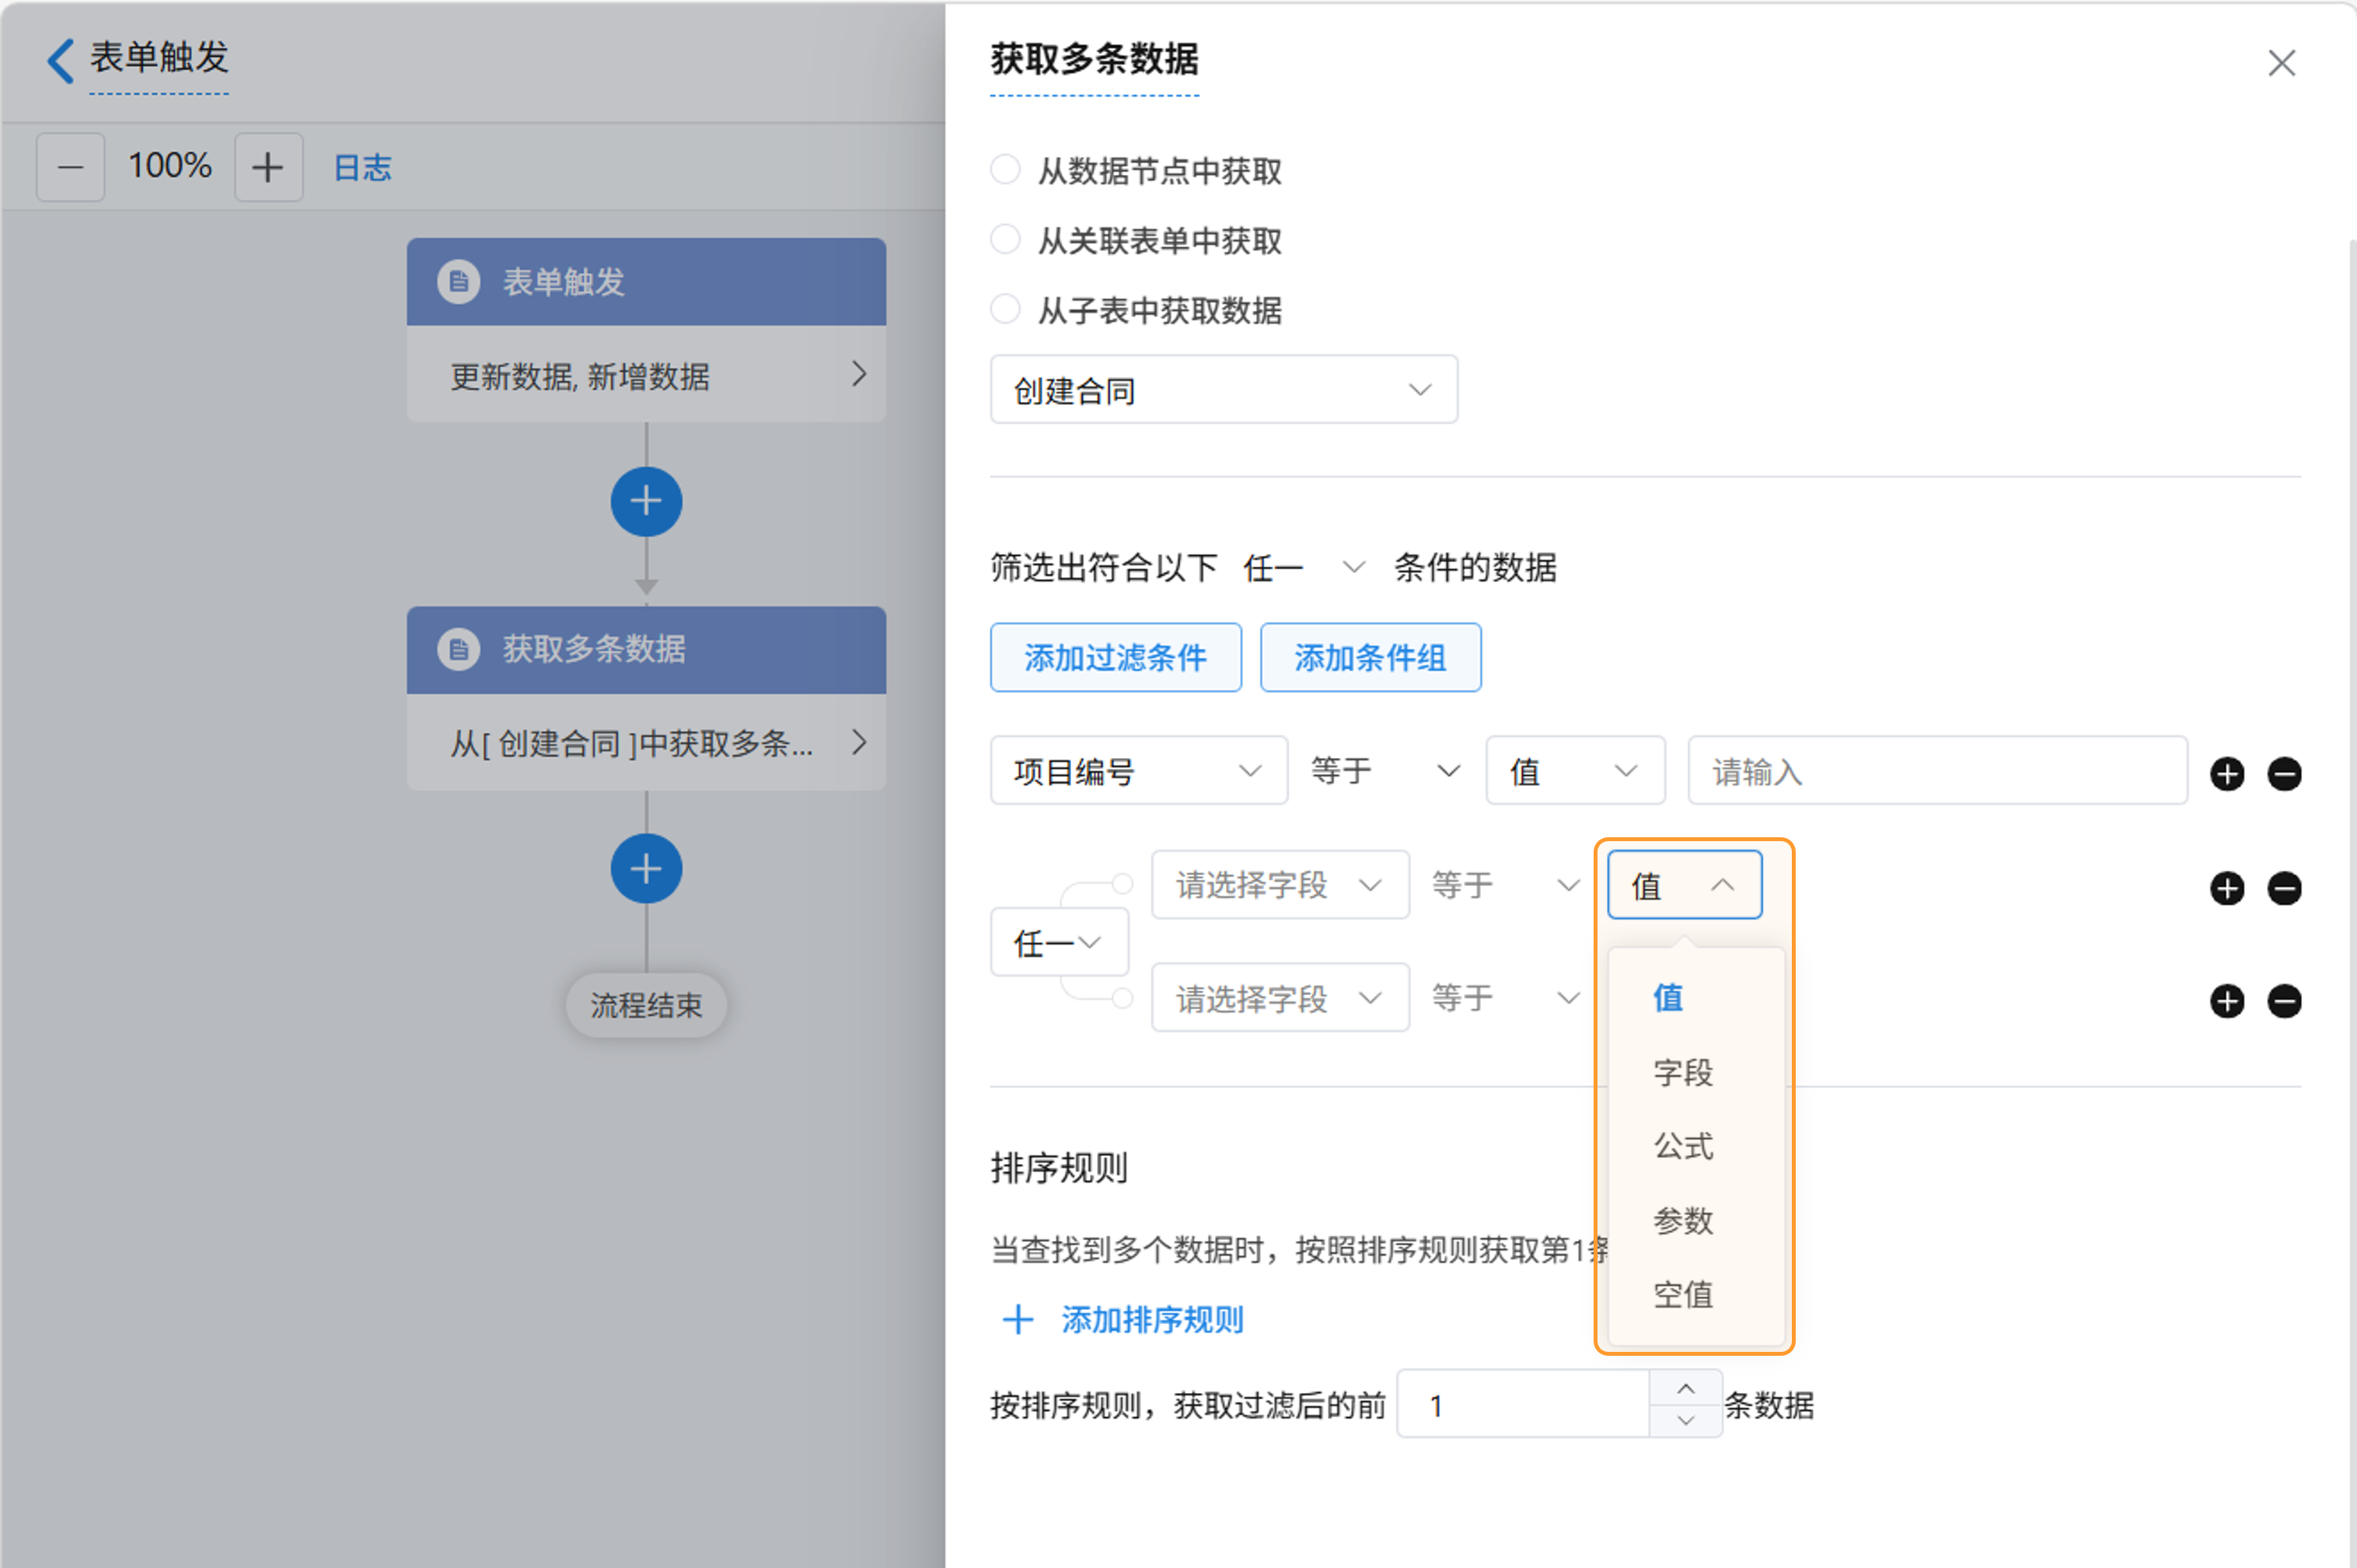
Task: Add a node below the 表单触发 card
Action: (646, 501)
